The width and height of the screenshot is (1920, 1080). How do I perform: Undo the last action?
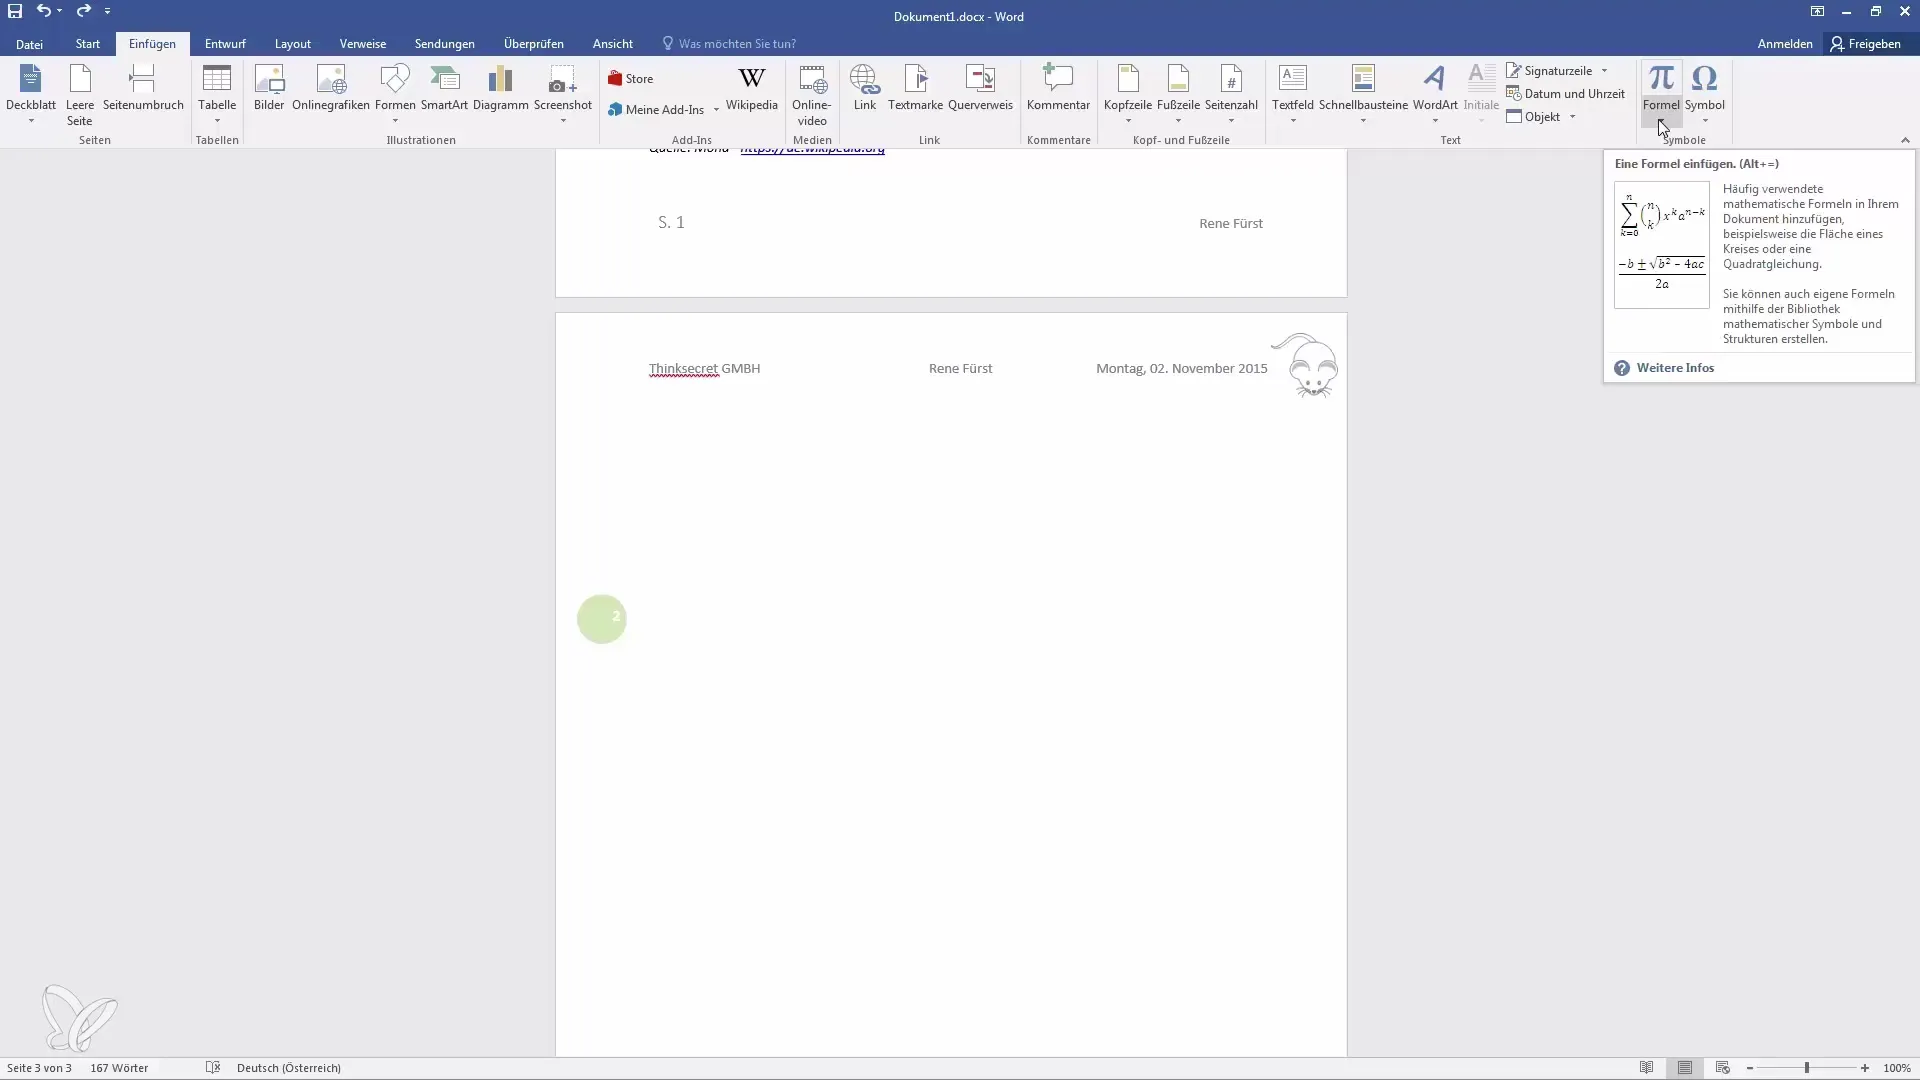pyautogui.click(x=43, y=11)
